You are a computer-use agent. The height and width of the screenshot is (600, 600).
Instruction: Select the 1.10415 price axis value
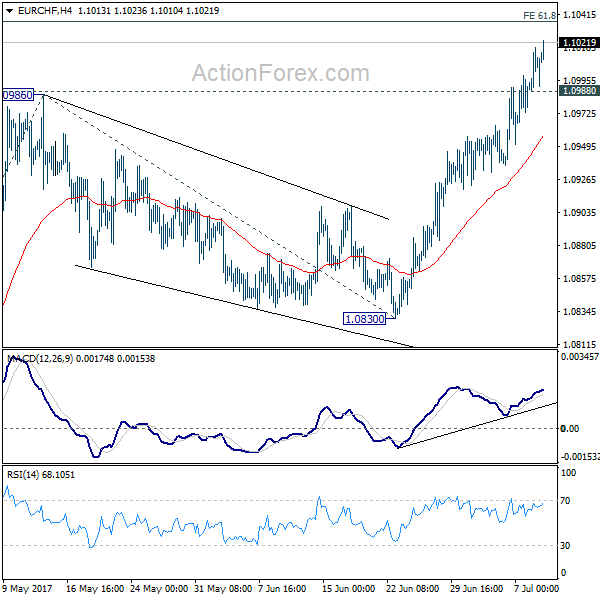pyautogui.click(x=580, y=15)
